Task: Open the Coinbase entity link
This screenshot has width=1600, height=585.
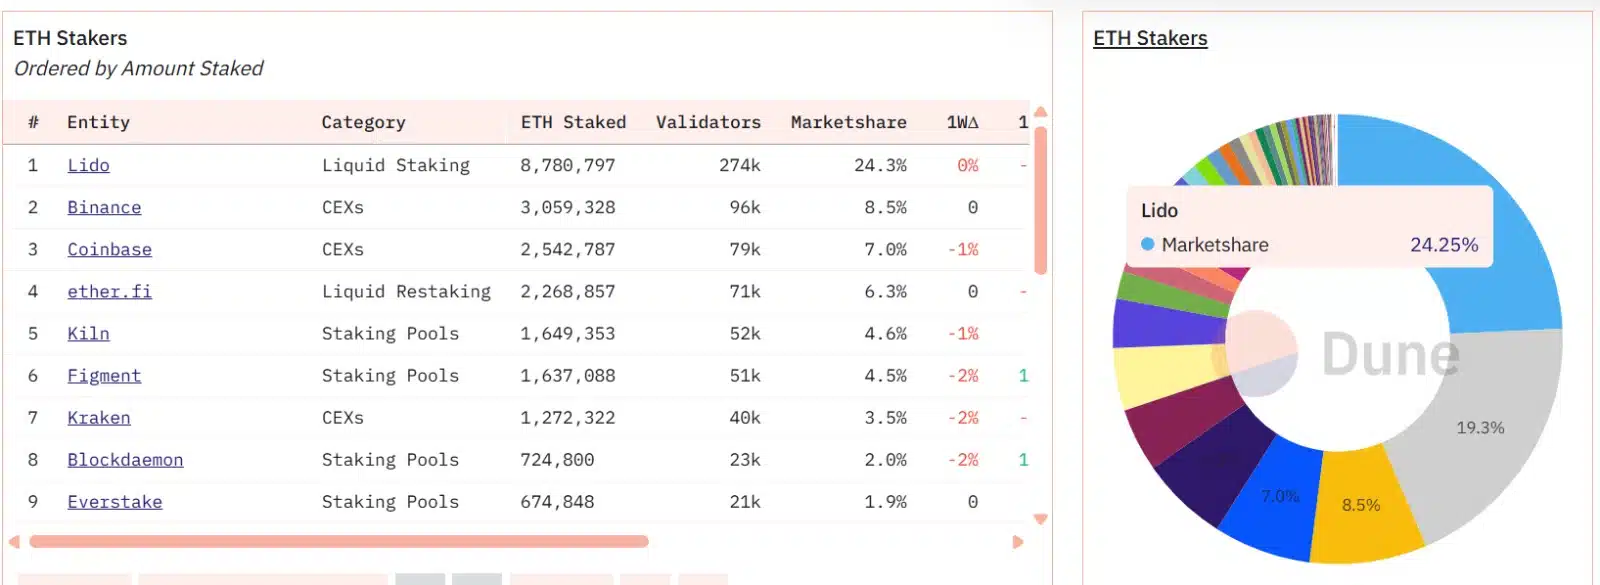Action: click(109, 249)
